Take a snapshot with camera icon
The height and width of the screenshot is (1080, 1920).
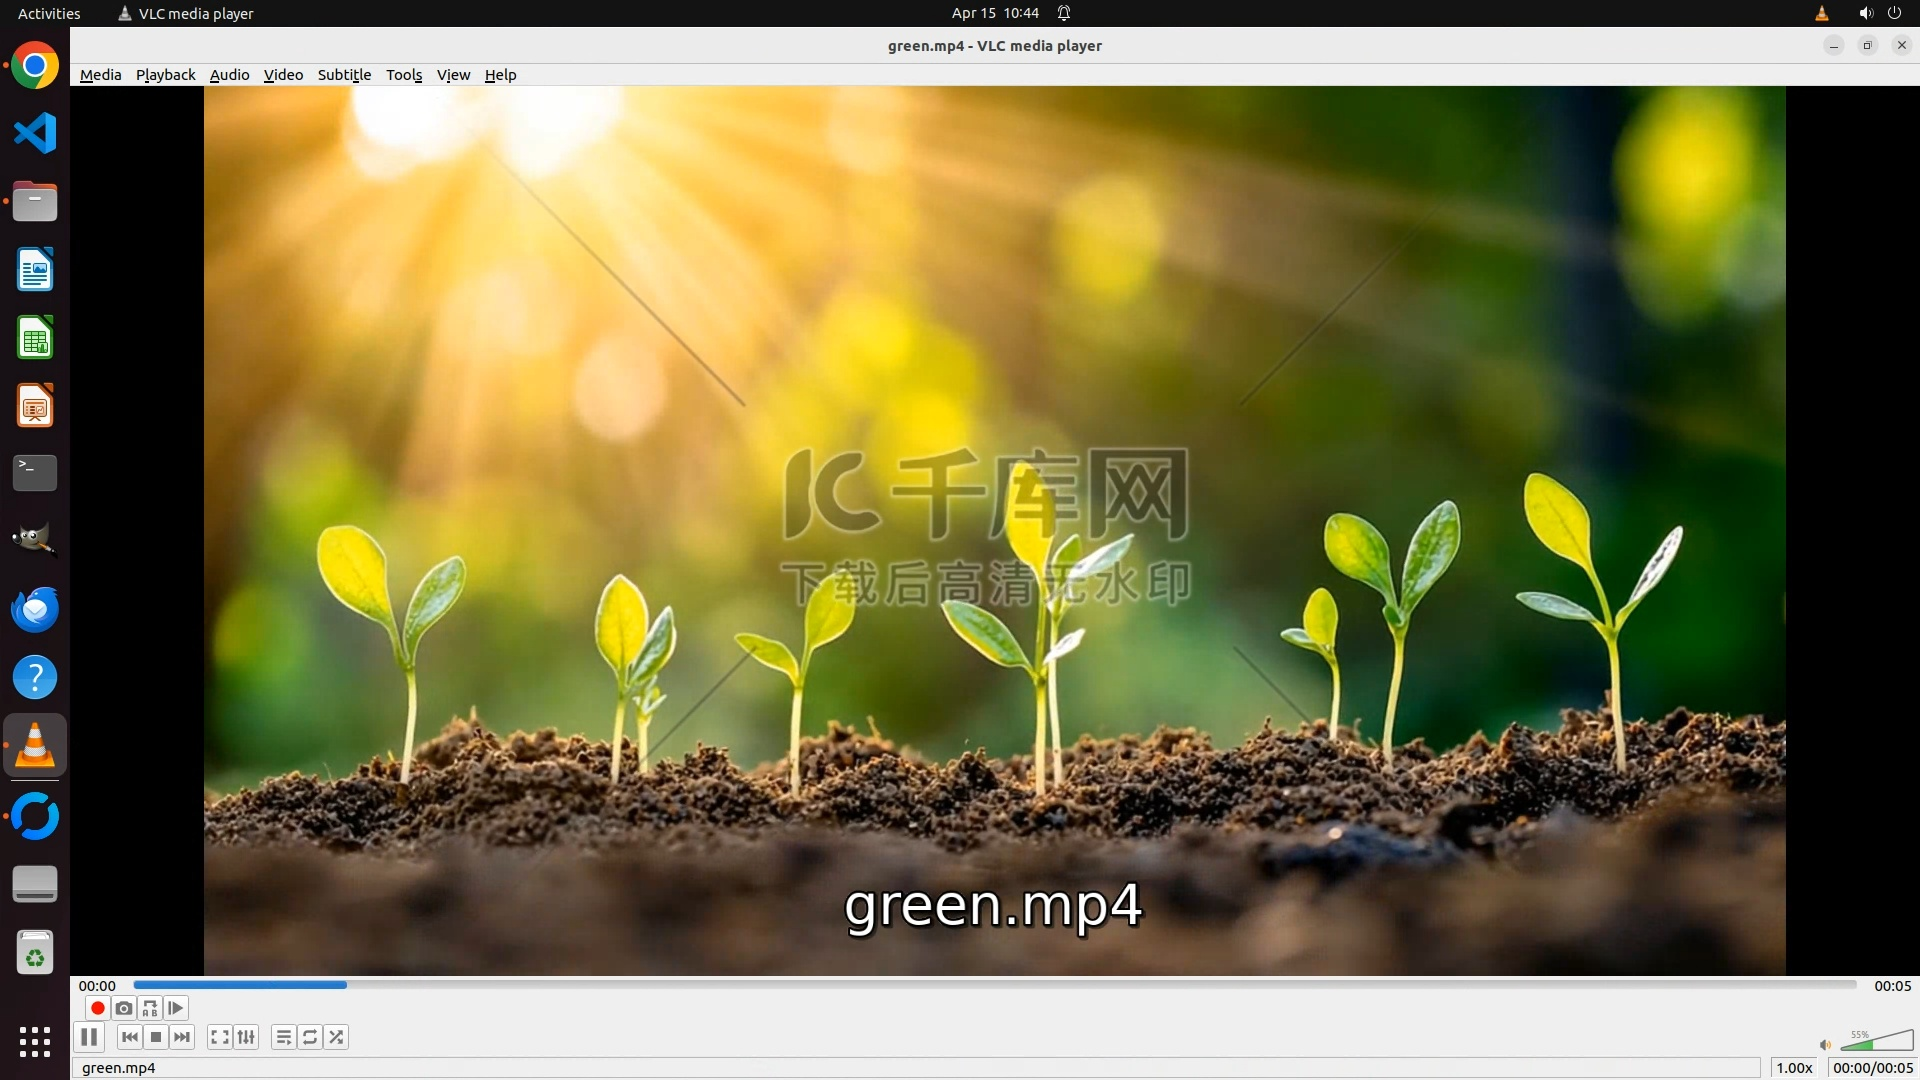pyautogui.click(x=123, y=1008)
